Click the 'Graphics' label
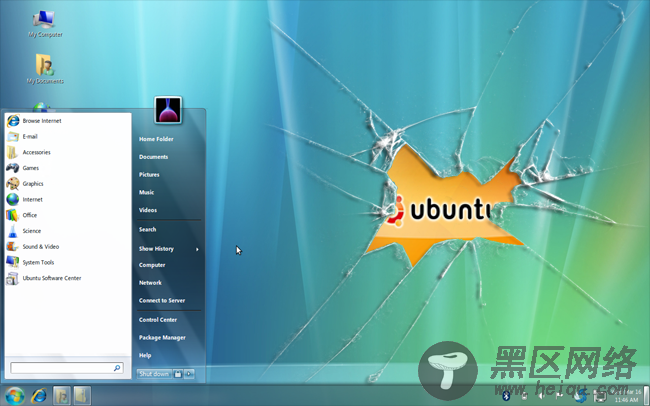Screen dimensions: 650x406 (33, 184)
